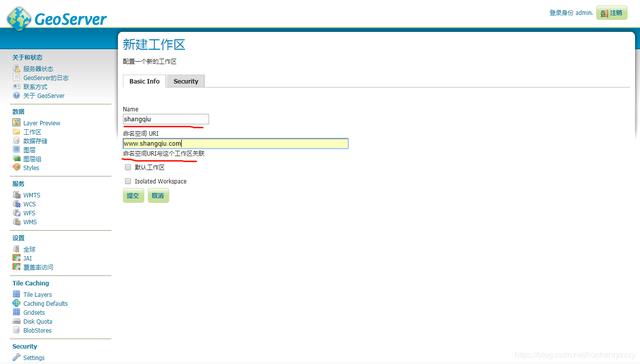
Task: Open the JAI settings icon
Action: (16, 258)
